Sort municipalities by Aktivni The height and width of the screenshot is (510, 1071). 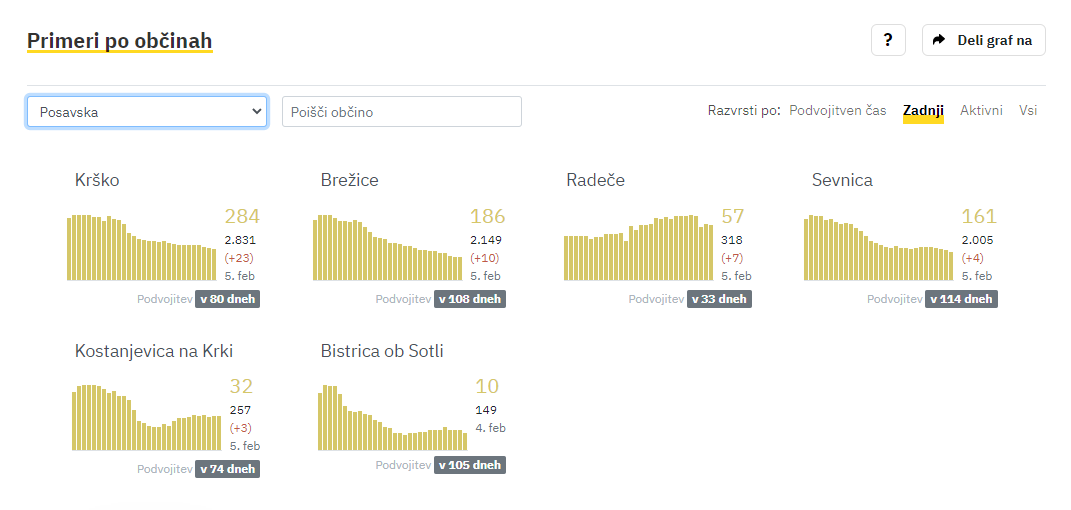point(981,111)
